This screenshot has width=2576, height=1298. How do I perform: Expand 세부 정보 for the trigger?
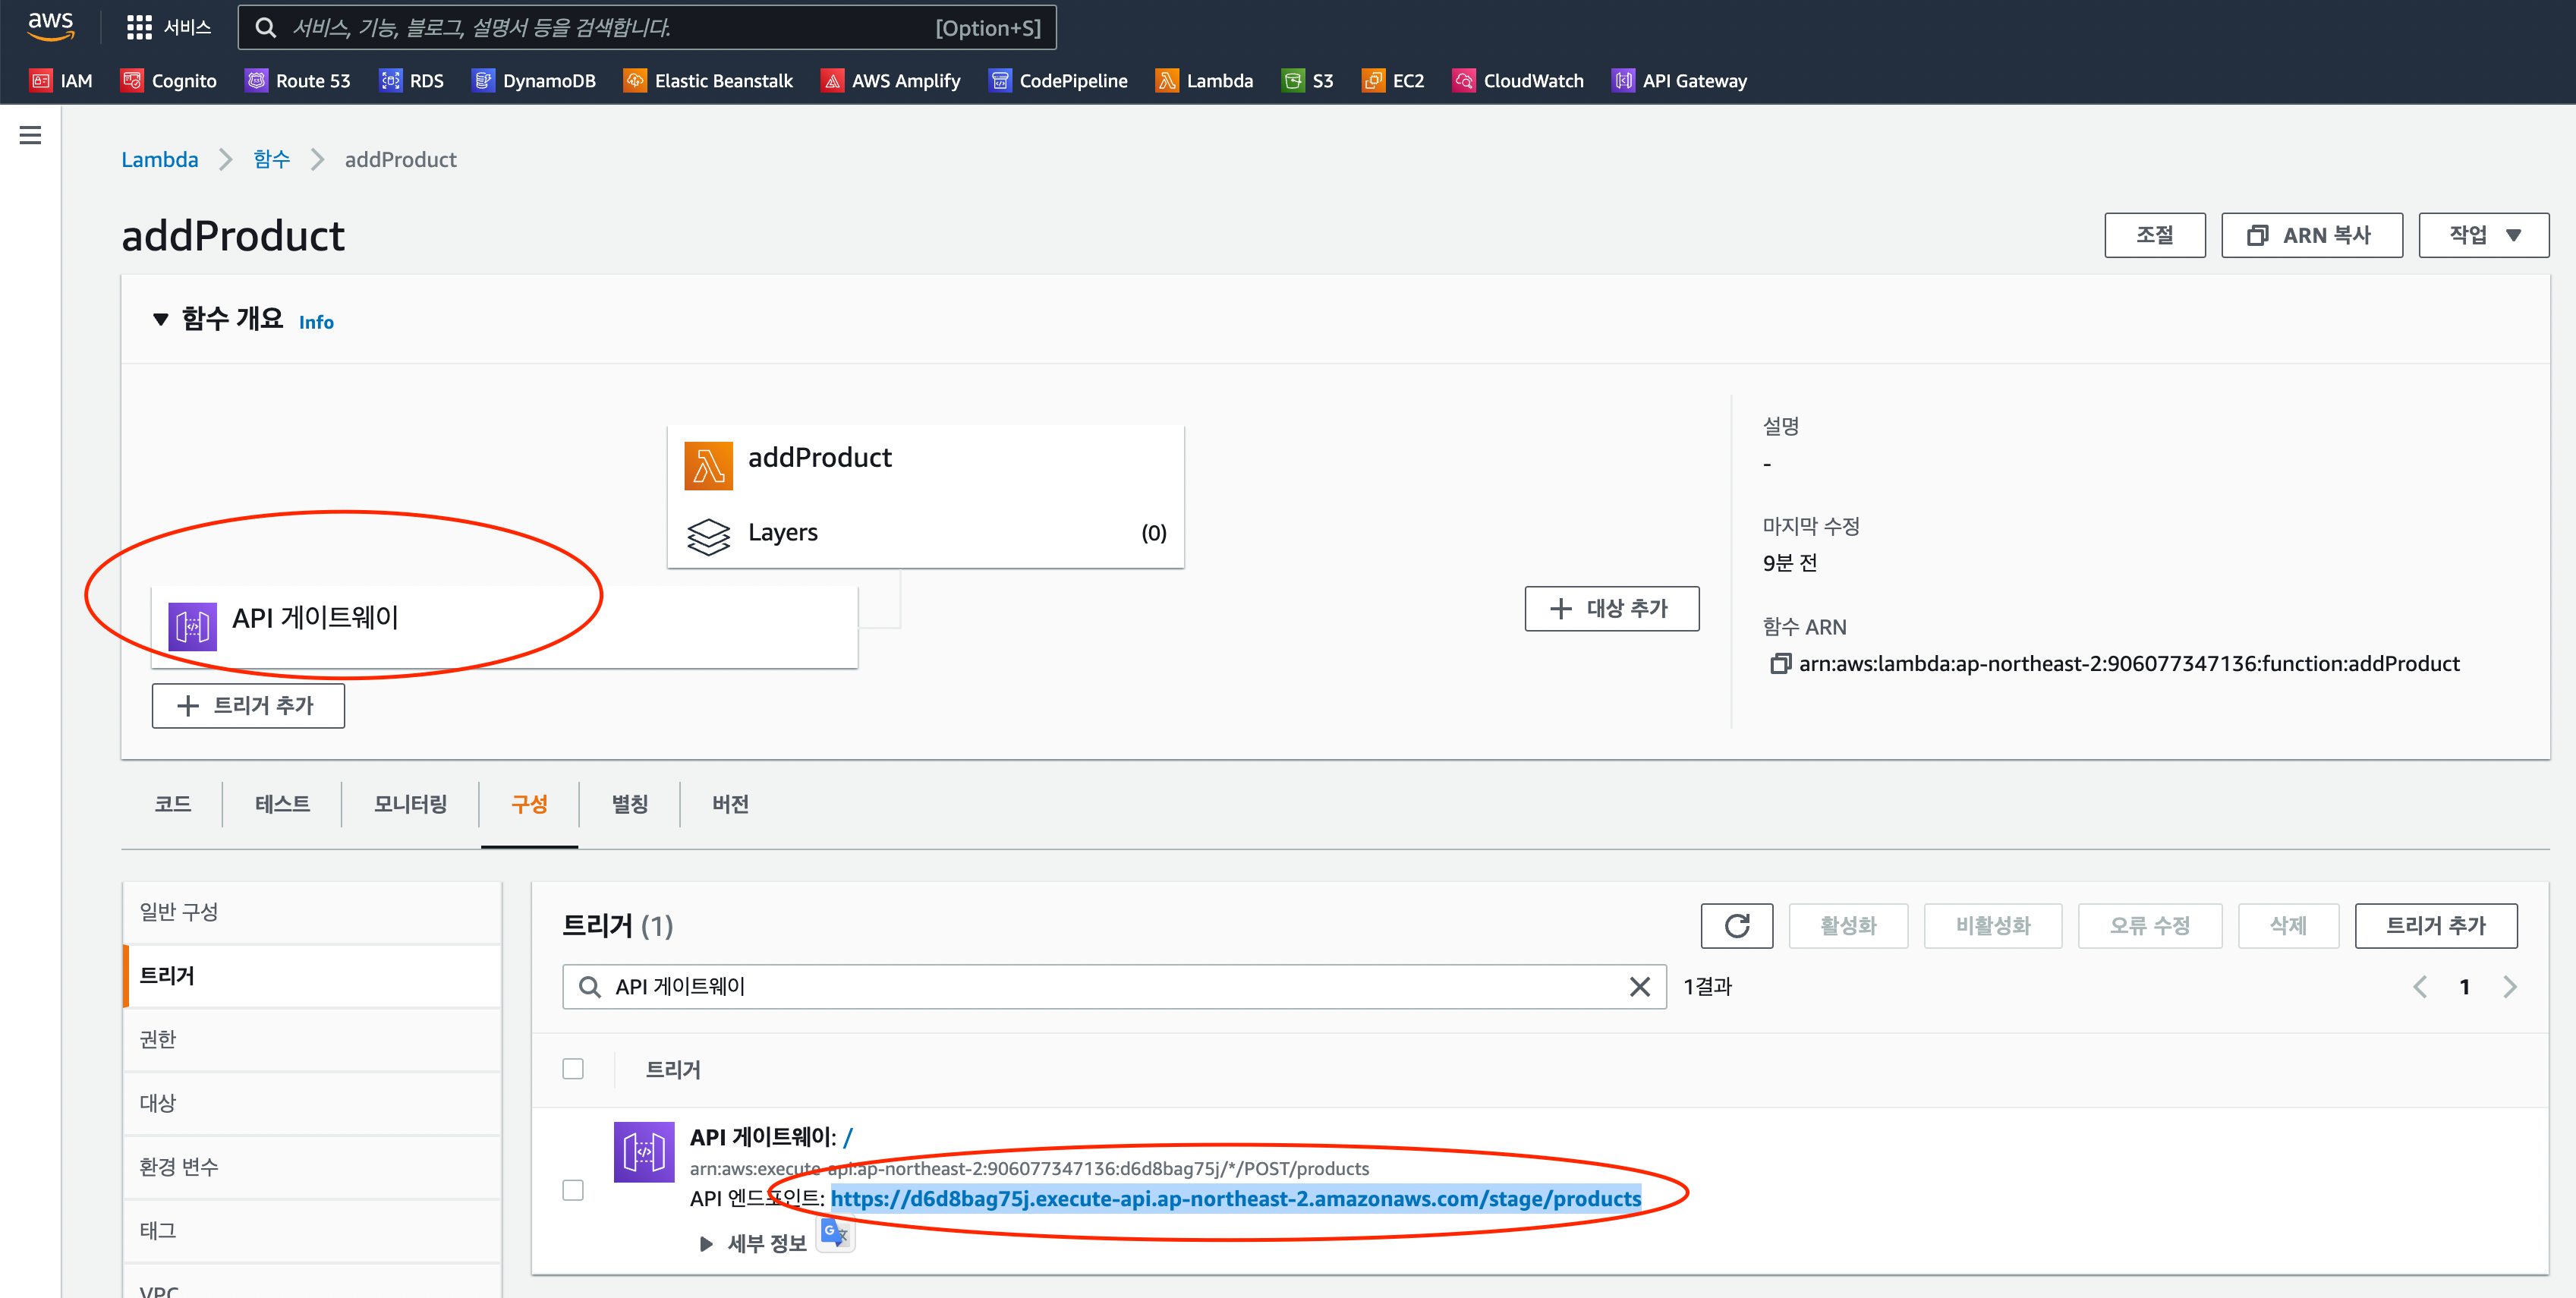click(x=706, y=1244)
